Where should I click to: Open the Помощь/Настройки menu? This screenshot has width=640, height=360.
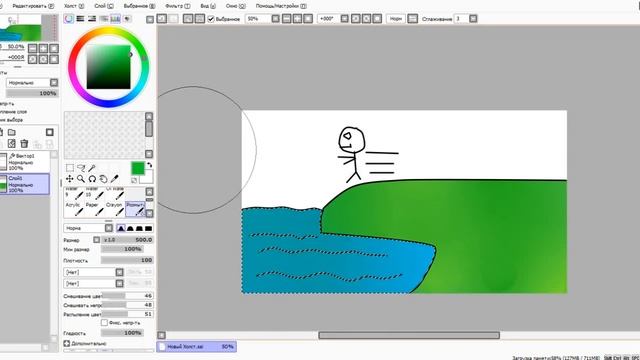point(281,6)
